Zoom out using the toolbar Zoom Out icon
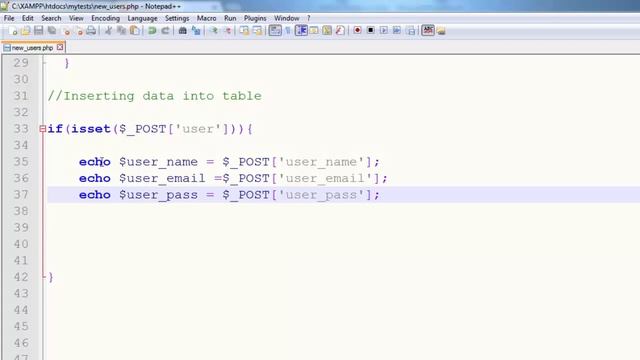This screenshot has height=360, width=640. (227, 31)
